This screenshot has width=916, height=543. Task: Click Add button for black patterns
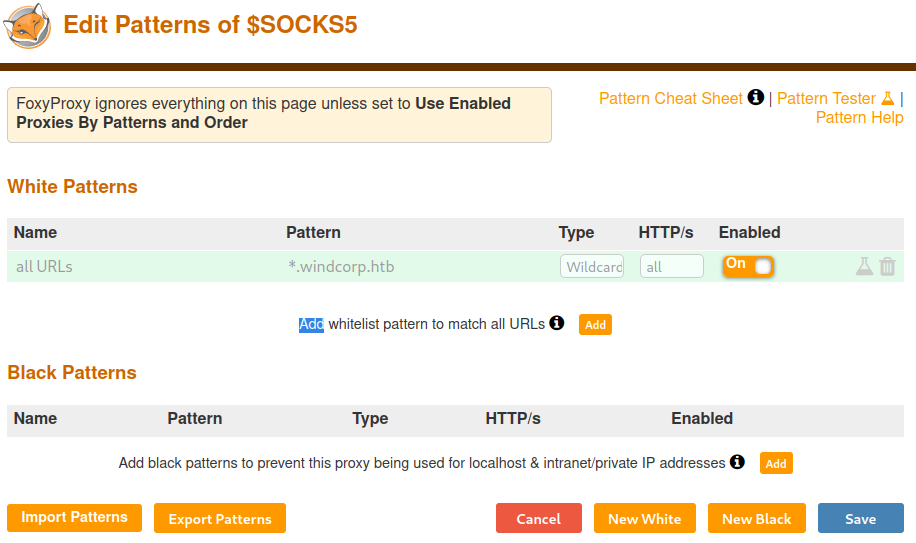pyautogui.click(x=776, y=463)
